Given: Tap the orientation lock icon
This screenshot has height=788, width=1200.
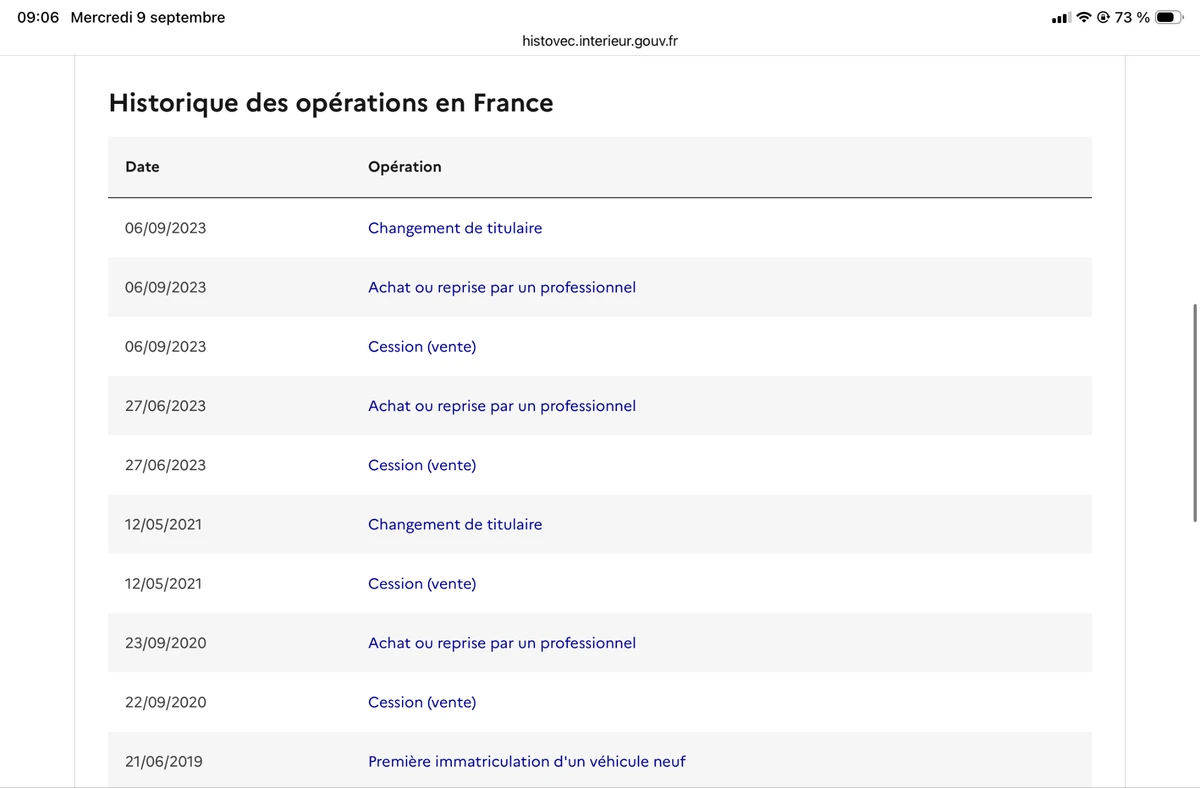Looking at the screenshot, I should pos(1104,18).
